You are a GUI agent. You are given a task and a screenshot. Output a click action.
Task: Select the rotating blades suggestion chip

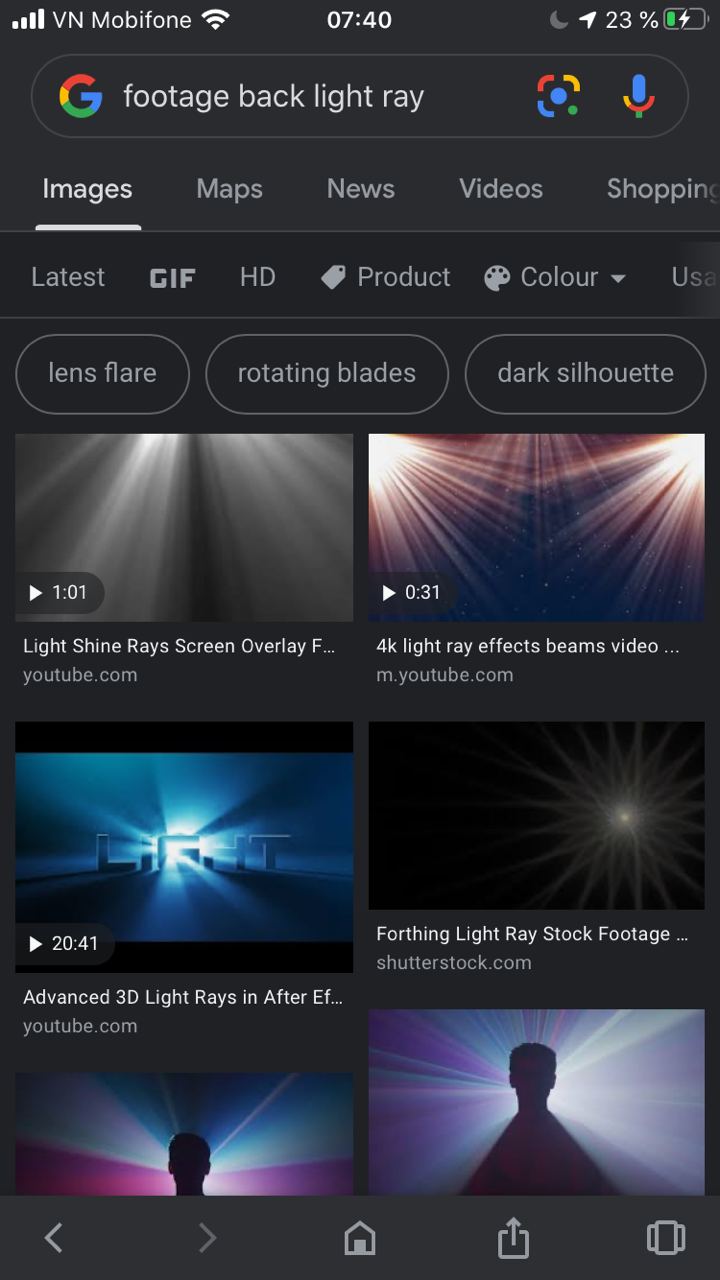327,373
